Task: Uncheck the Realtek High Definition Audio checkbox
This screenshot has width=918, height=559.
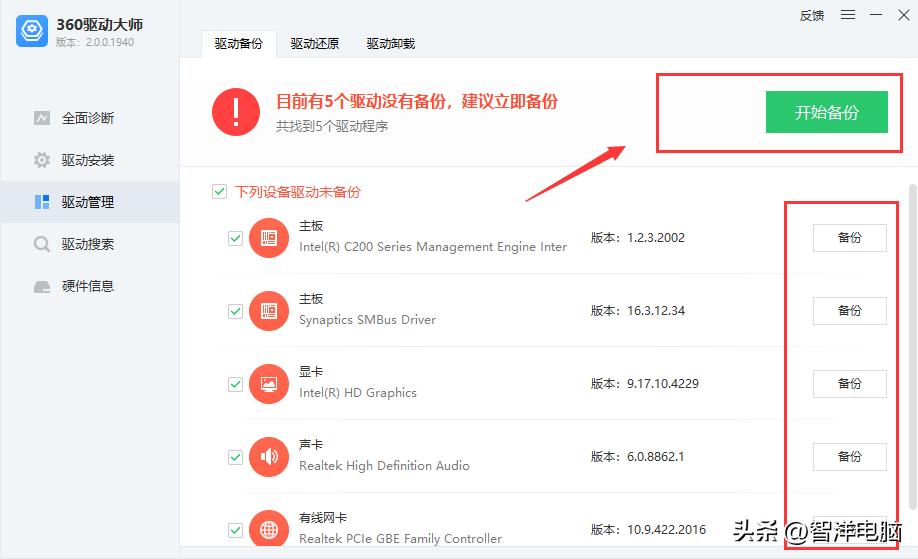Action: tap(235, 457)
